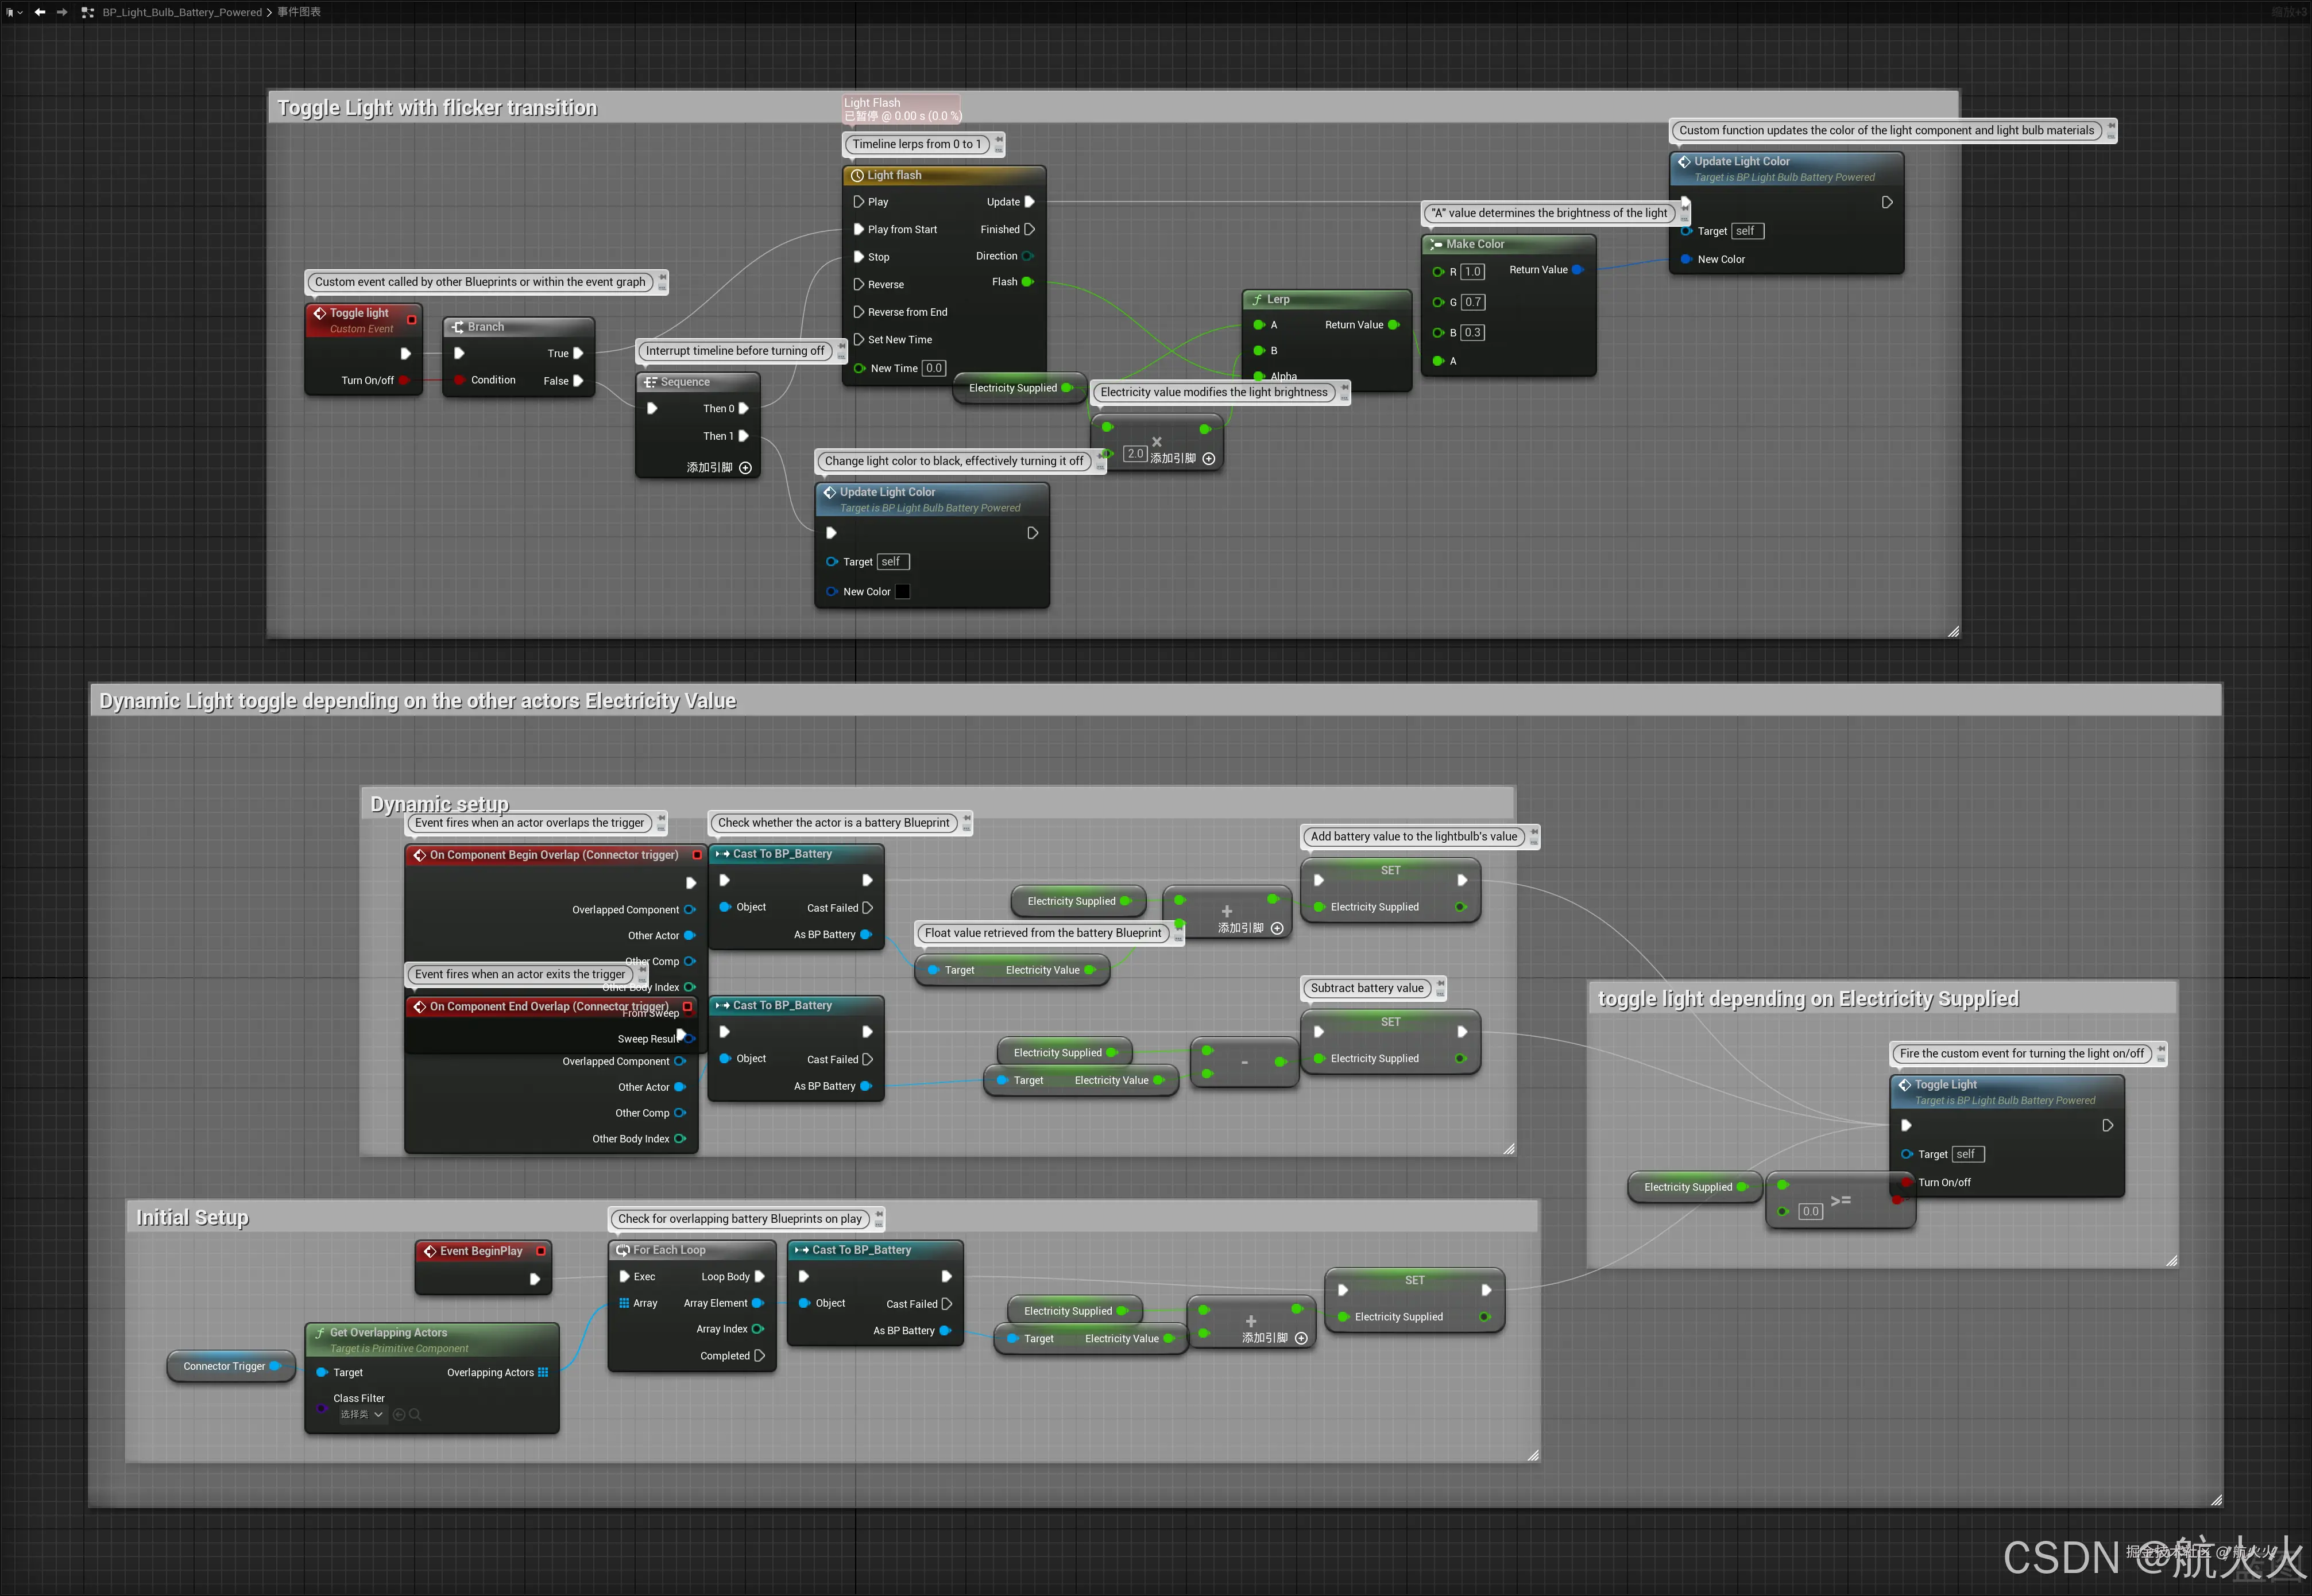Click the New Color black swatch

[902, 592]
